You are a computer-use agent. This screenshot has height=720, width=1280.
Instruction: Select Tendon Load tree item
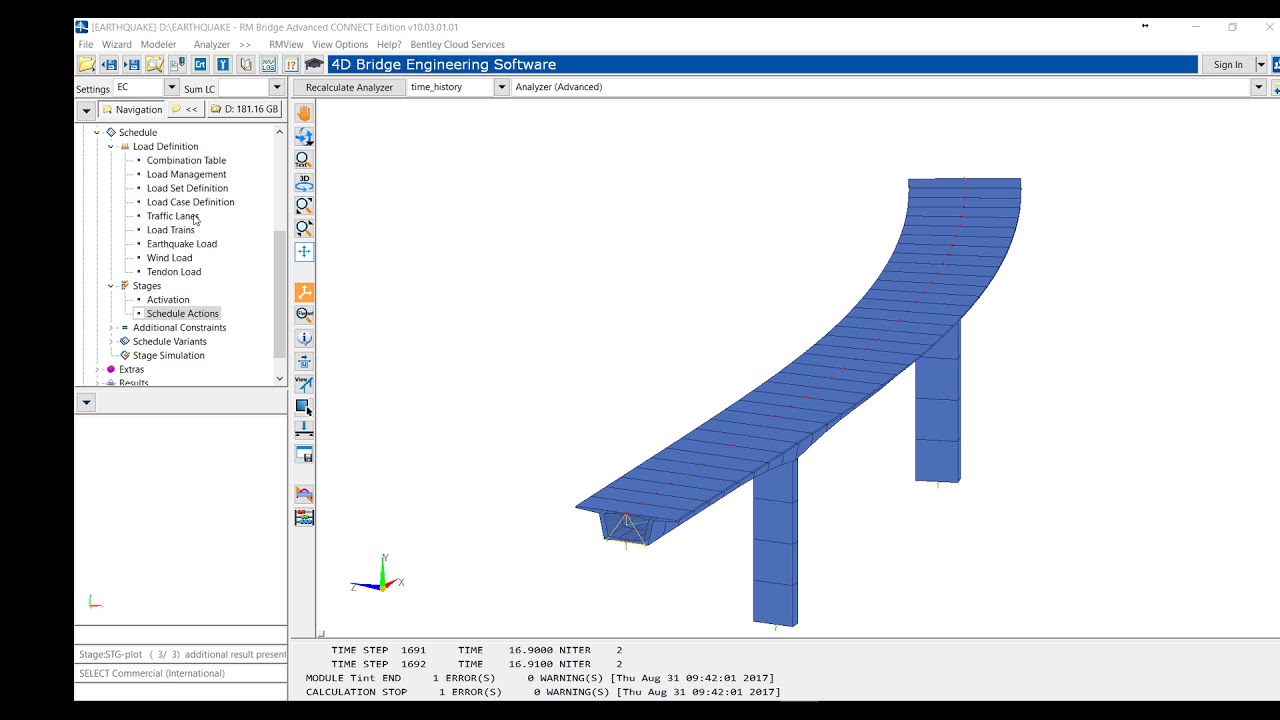coord(174,272)
